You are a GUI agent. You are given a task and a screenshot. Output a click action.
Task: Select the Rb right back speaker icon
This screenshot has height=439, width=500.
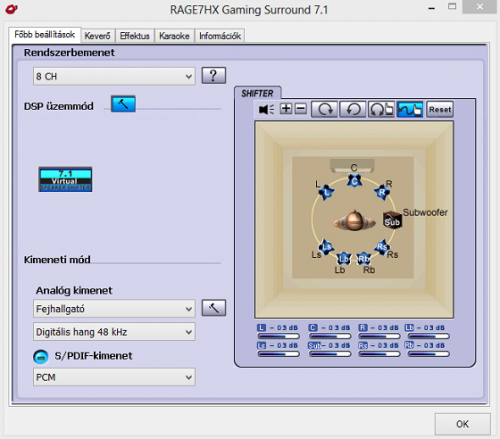[364, 259]
